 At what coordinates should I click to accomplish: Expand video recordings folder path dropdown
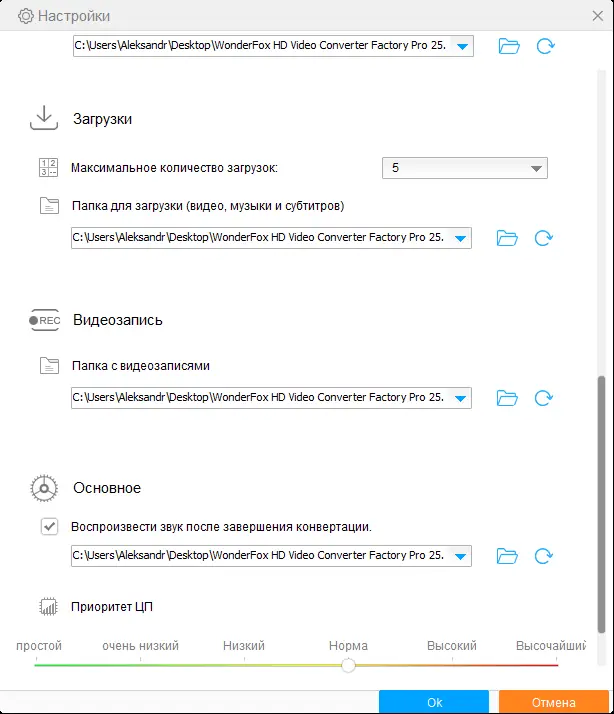coord(461,398)
